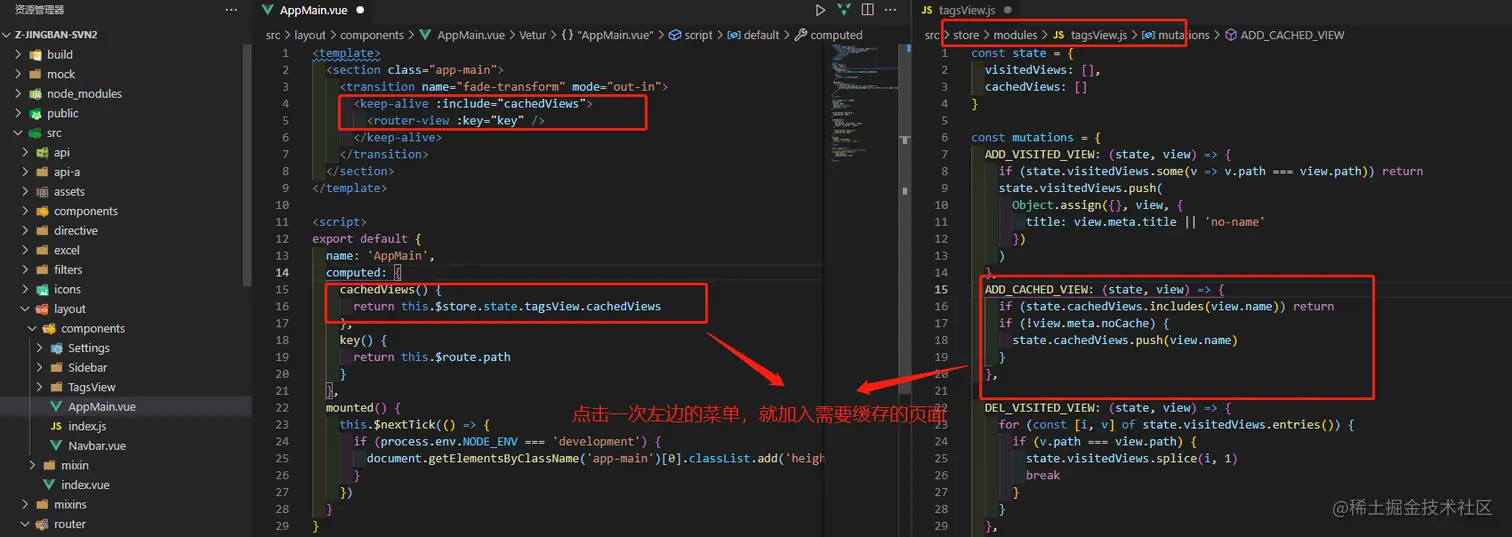Click the Vue icon beside Navbar.vue
The height and width of the screenshot is (537, 1512).
pos(57,446)
